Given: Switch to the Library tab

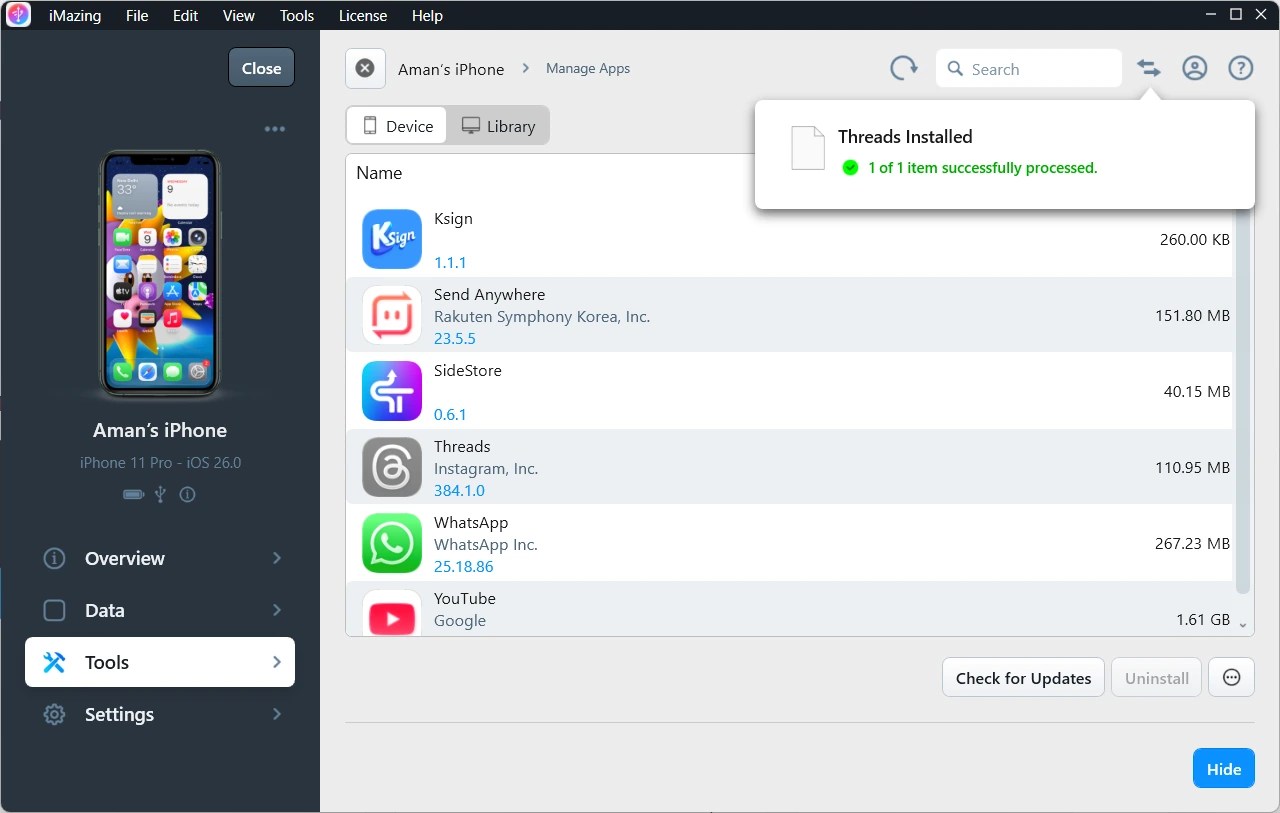Looking at the screenshot, I should [498, 126].
